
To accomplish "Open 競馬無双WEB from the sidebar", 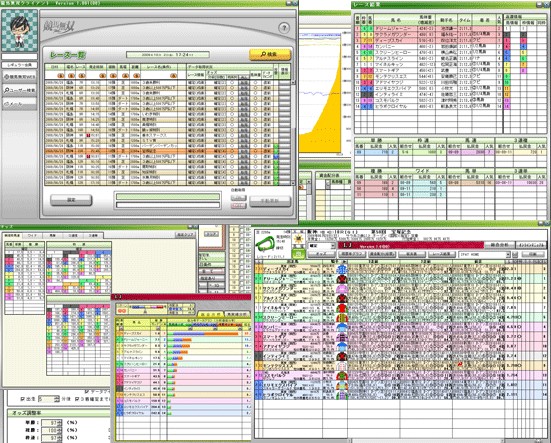I will click(19, 76).
